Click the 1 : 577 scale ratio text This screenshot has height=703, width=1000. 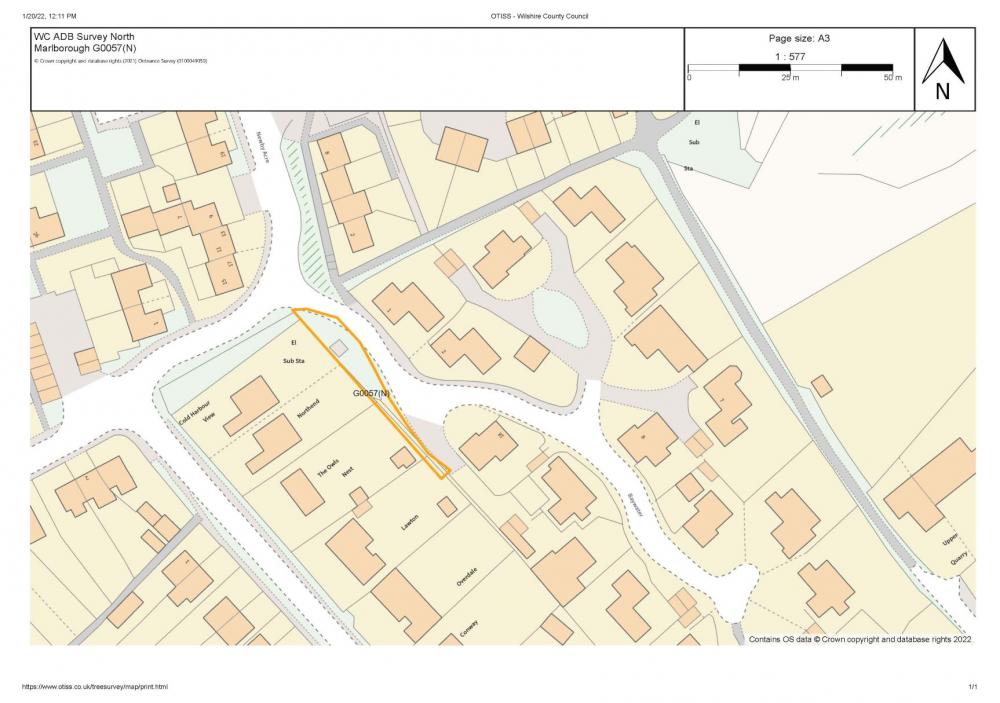[790, 57]
